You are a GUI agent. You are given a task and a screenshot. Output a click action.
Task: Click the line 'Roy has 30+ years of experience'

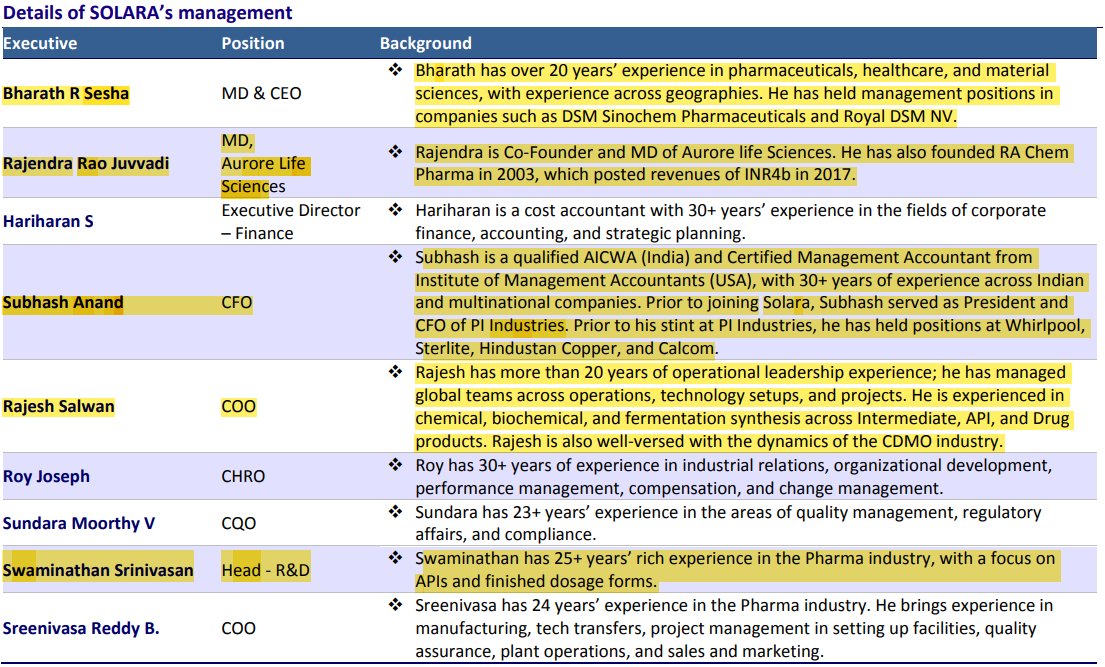click(734, 465)
